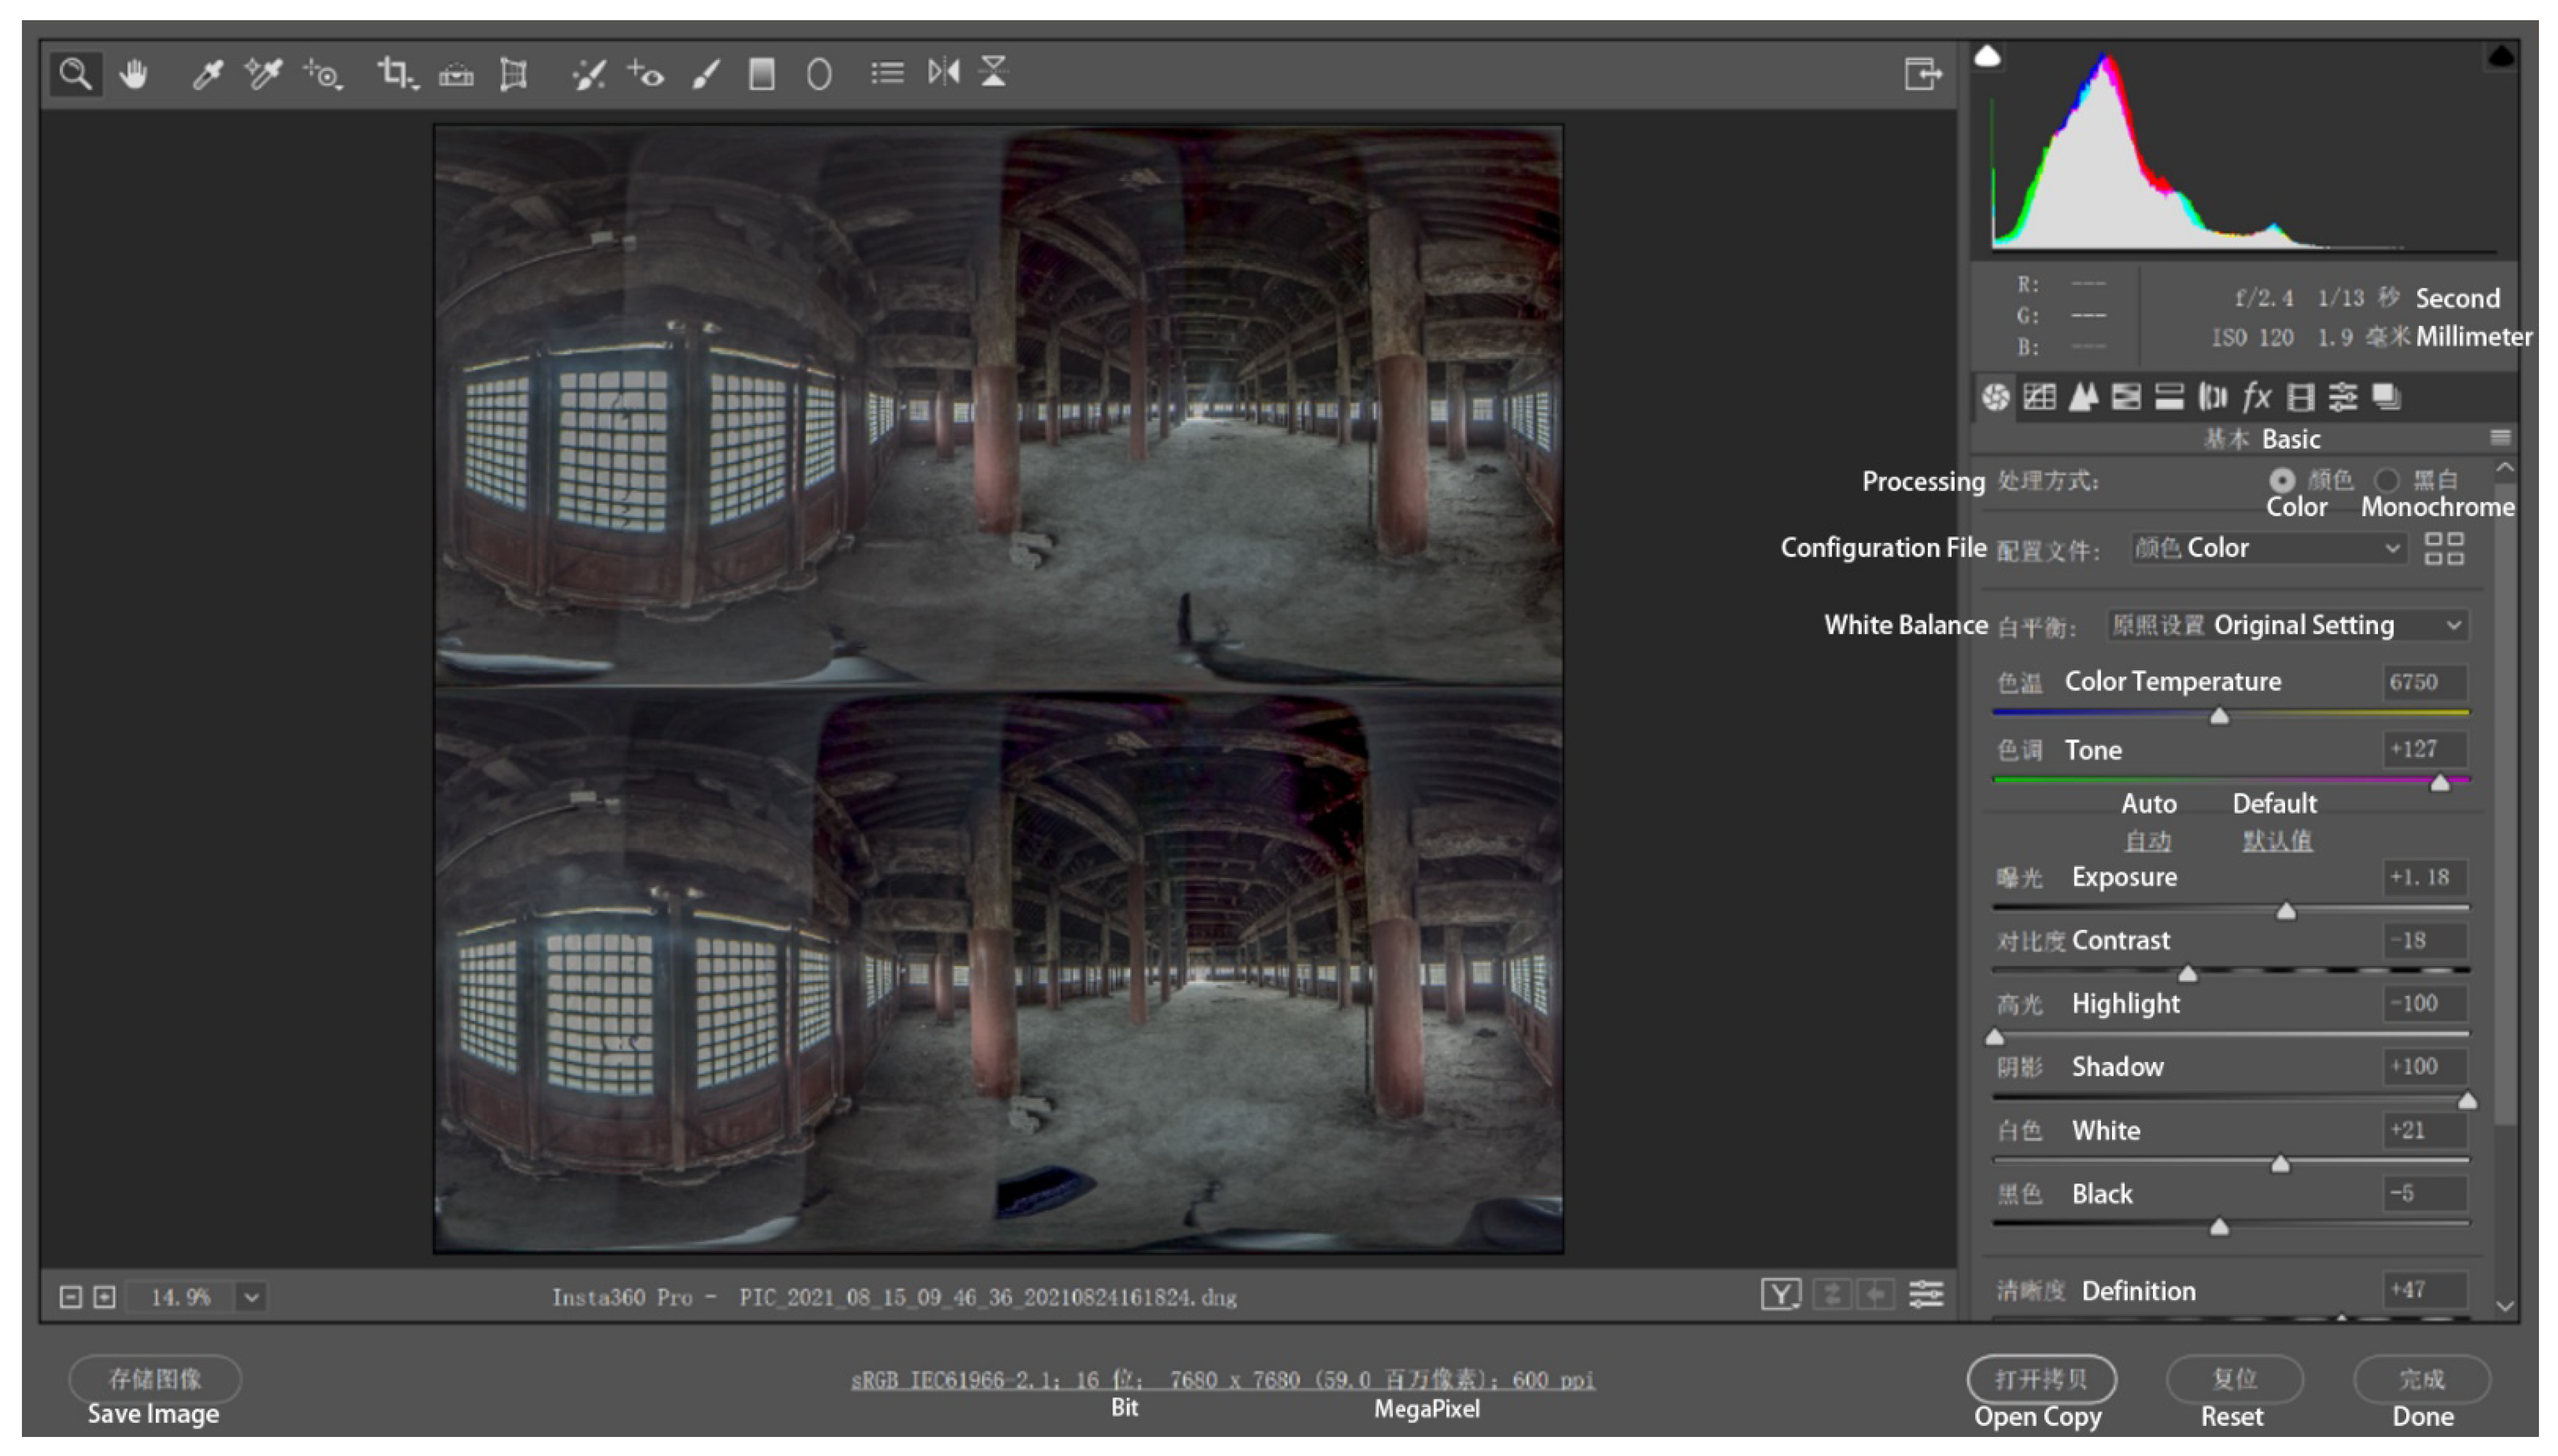Choose the Graduated Filter tool
This screenshot has width=2558, height=1456.
tap(762, 73)
